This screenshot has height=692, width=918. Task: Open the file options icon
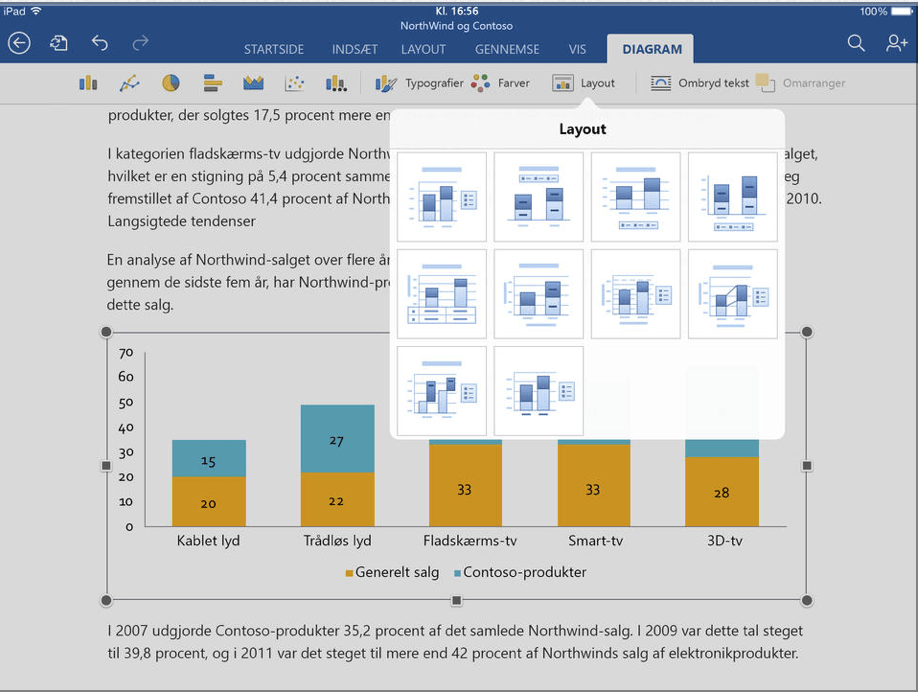(59, 43)
